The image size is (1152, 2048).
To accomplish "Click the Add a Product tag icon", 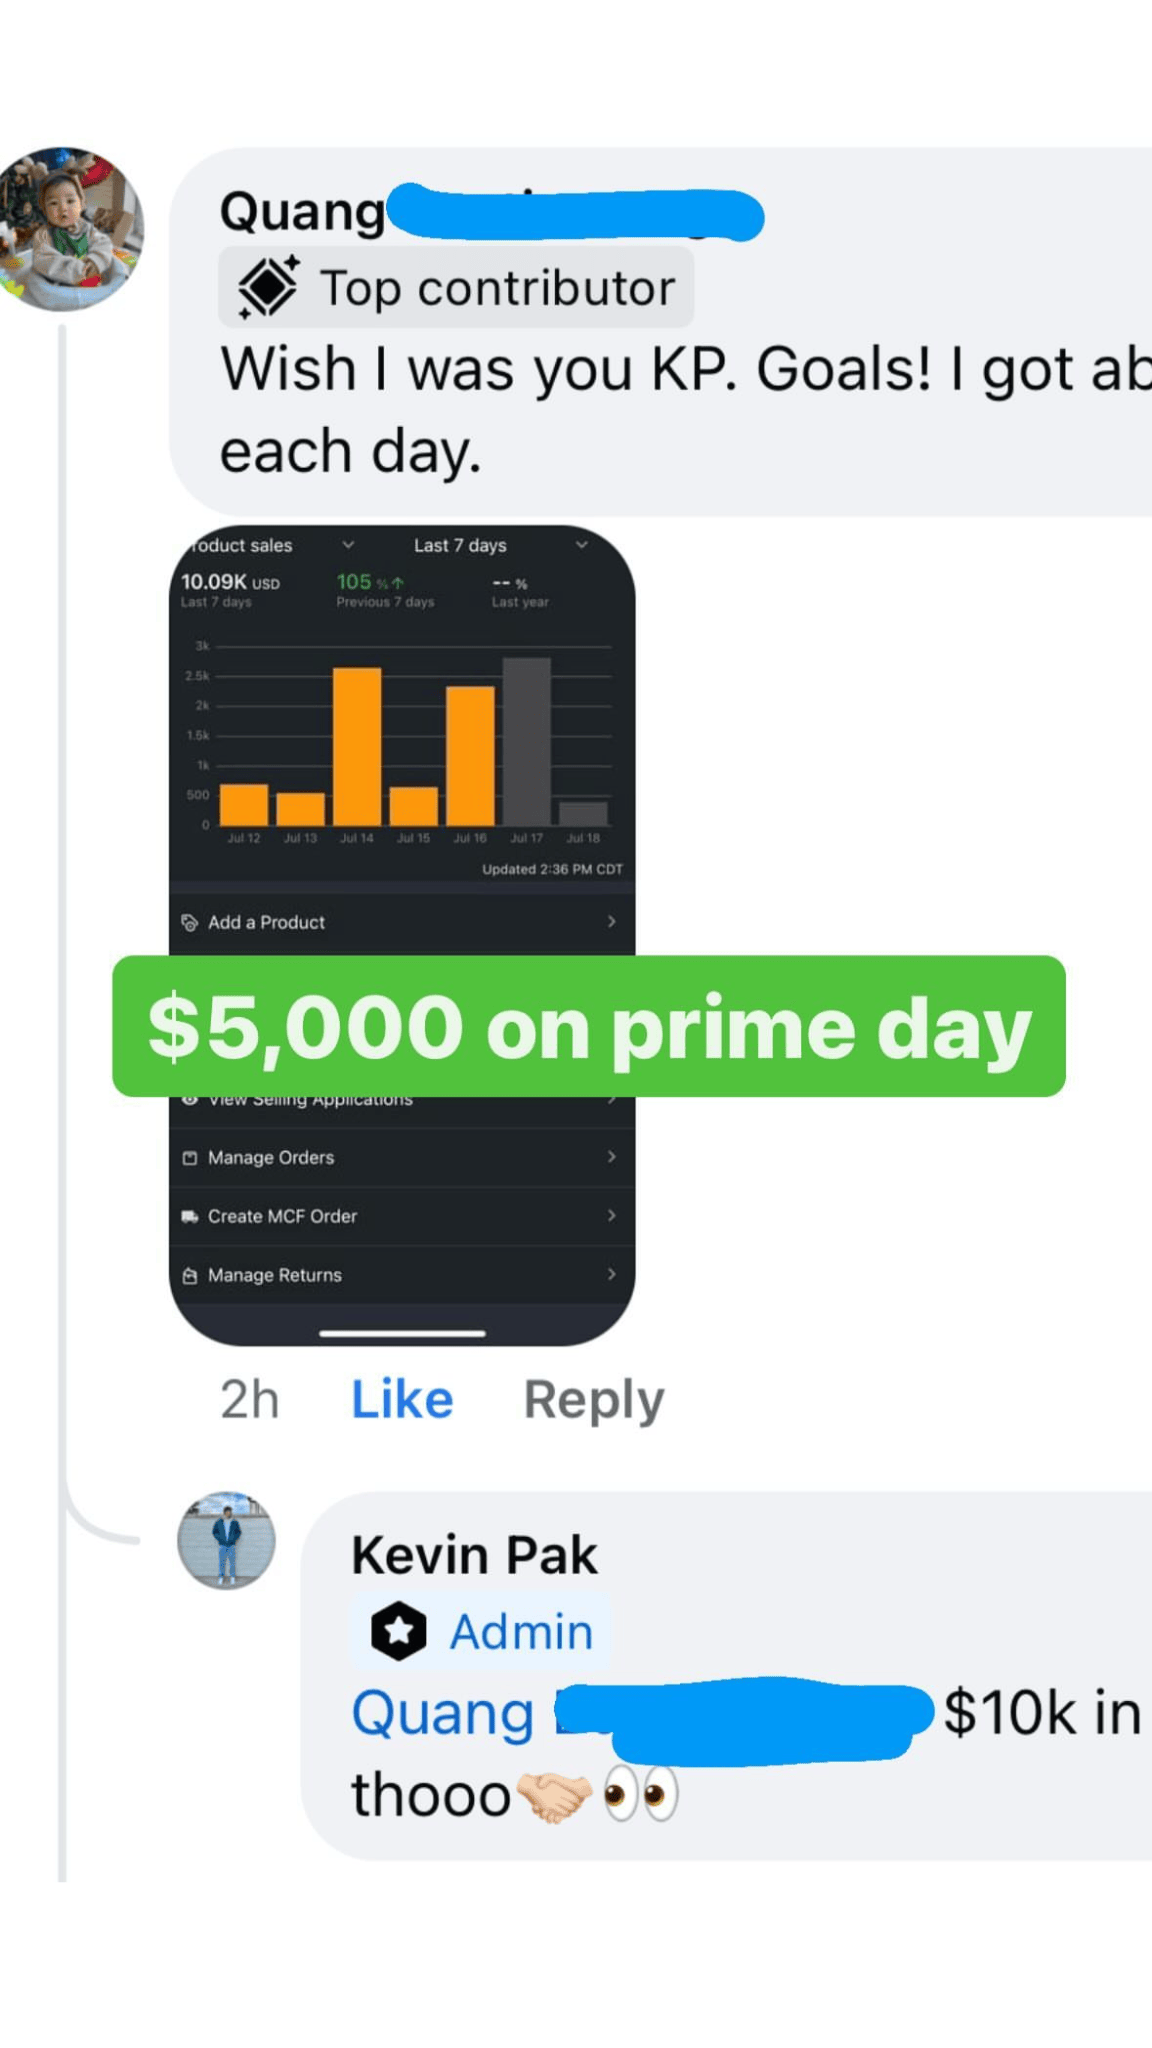I will (189, 922).
